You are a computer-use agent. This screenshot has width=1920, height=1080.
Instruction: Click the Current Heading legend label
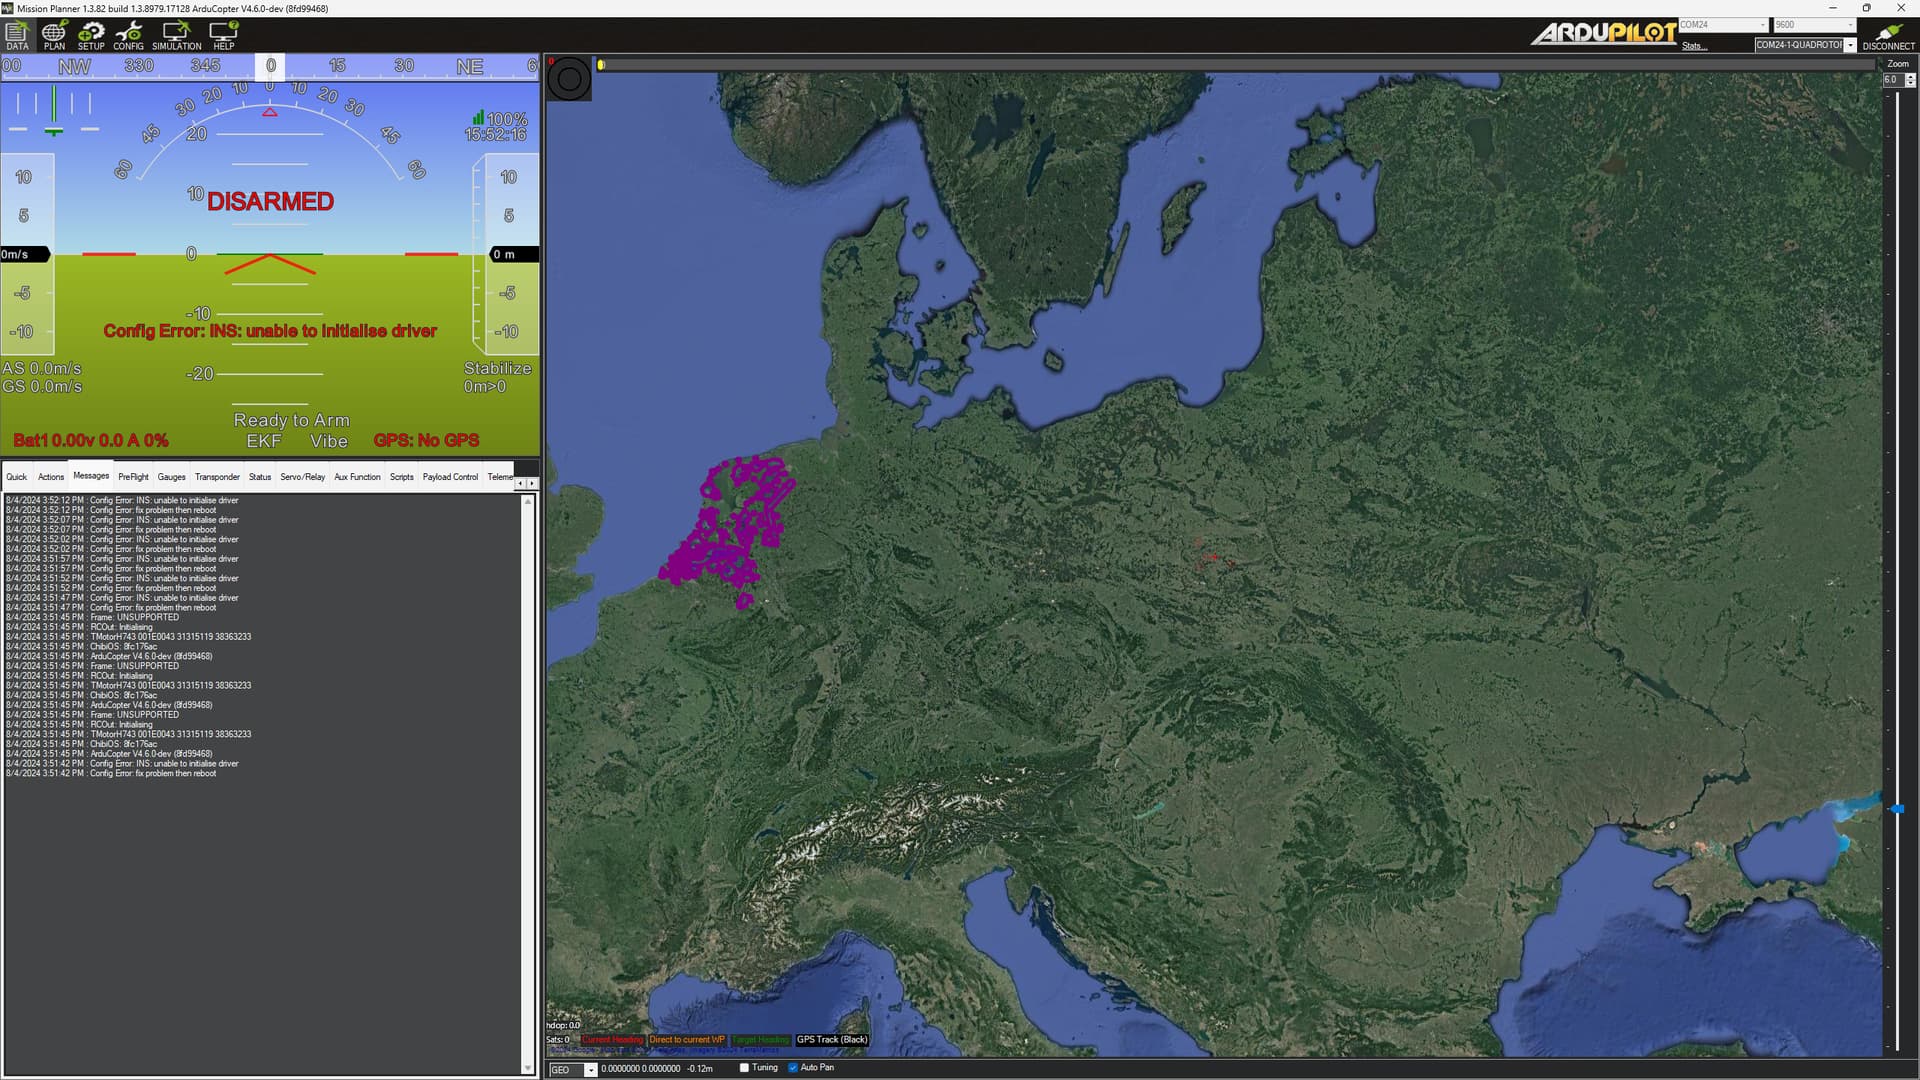coord(612,1040)
